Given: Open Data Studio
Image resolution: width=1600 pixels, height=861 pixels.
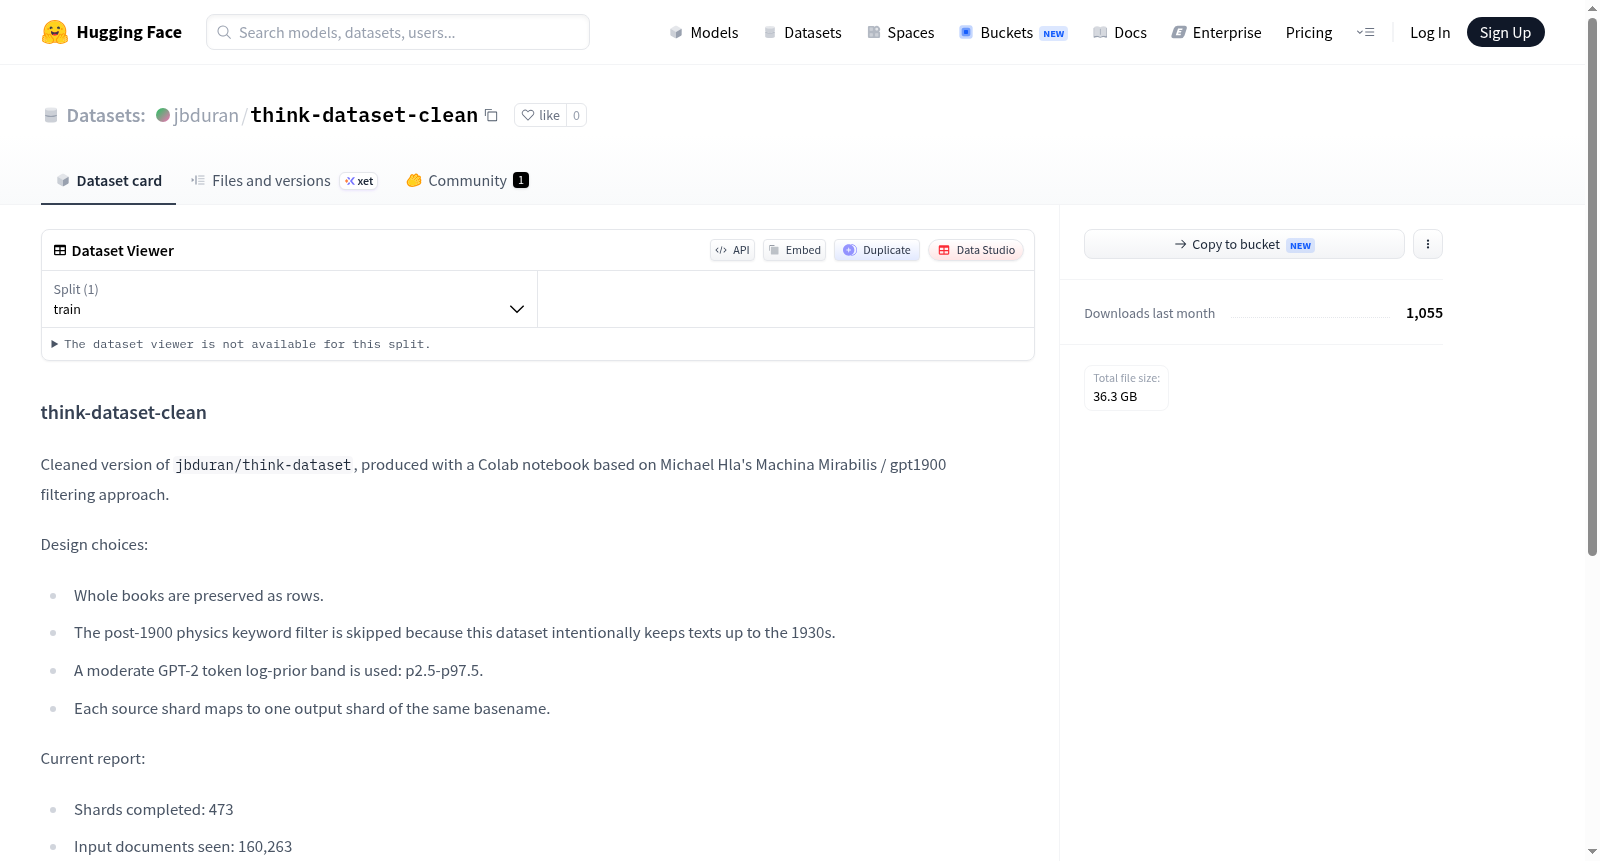Looking at the screenshot, I should (976, 250).
